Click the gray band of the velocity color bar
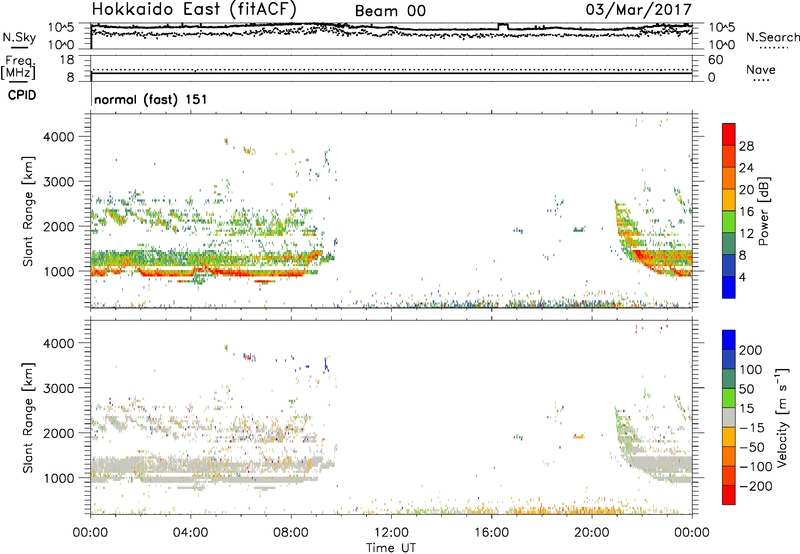Screen dimensions: 800x554 tap(729, 417)
